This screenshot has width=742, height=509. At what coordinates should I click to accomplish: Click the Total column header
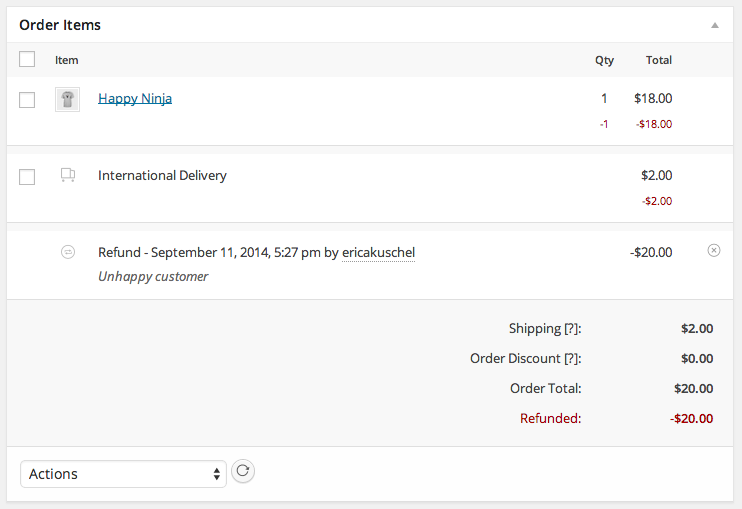658,60
